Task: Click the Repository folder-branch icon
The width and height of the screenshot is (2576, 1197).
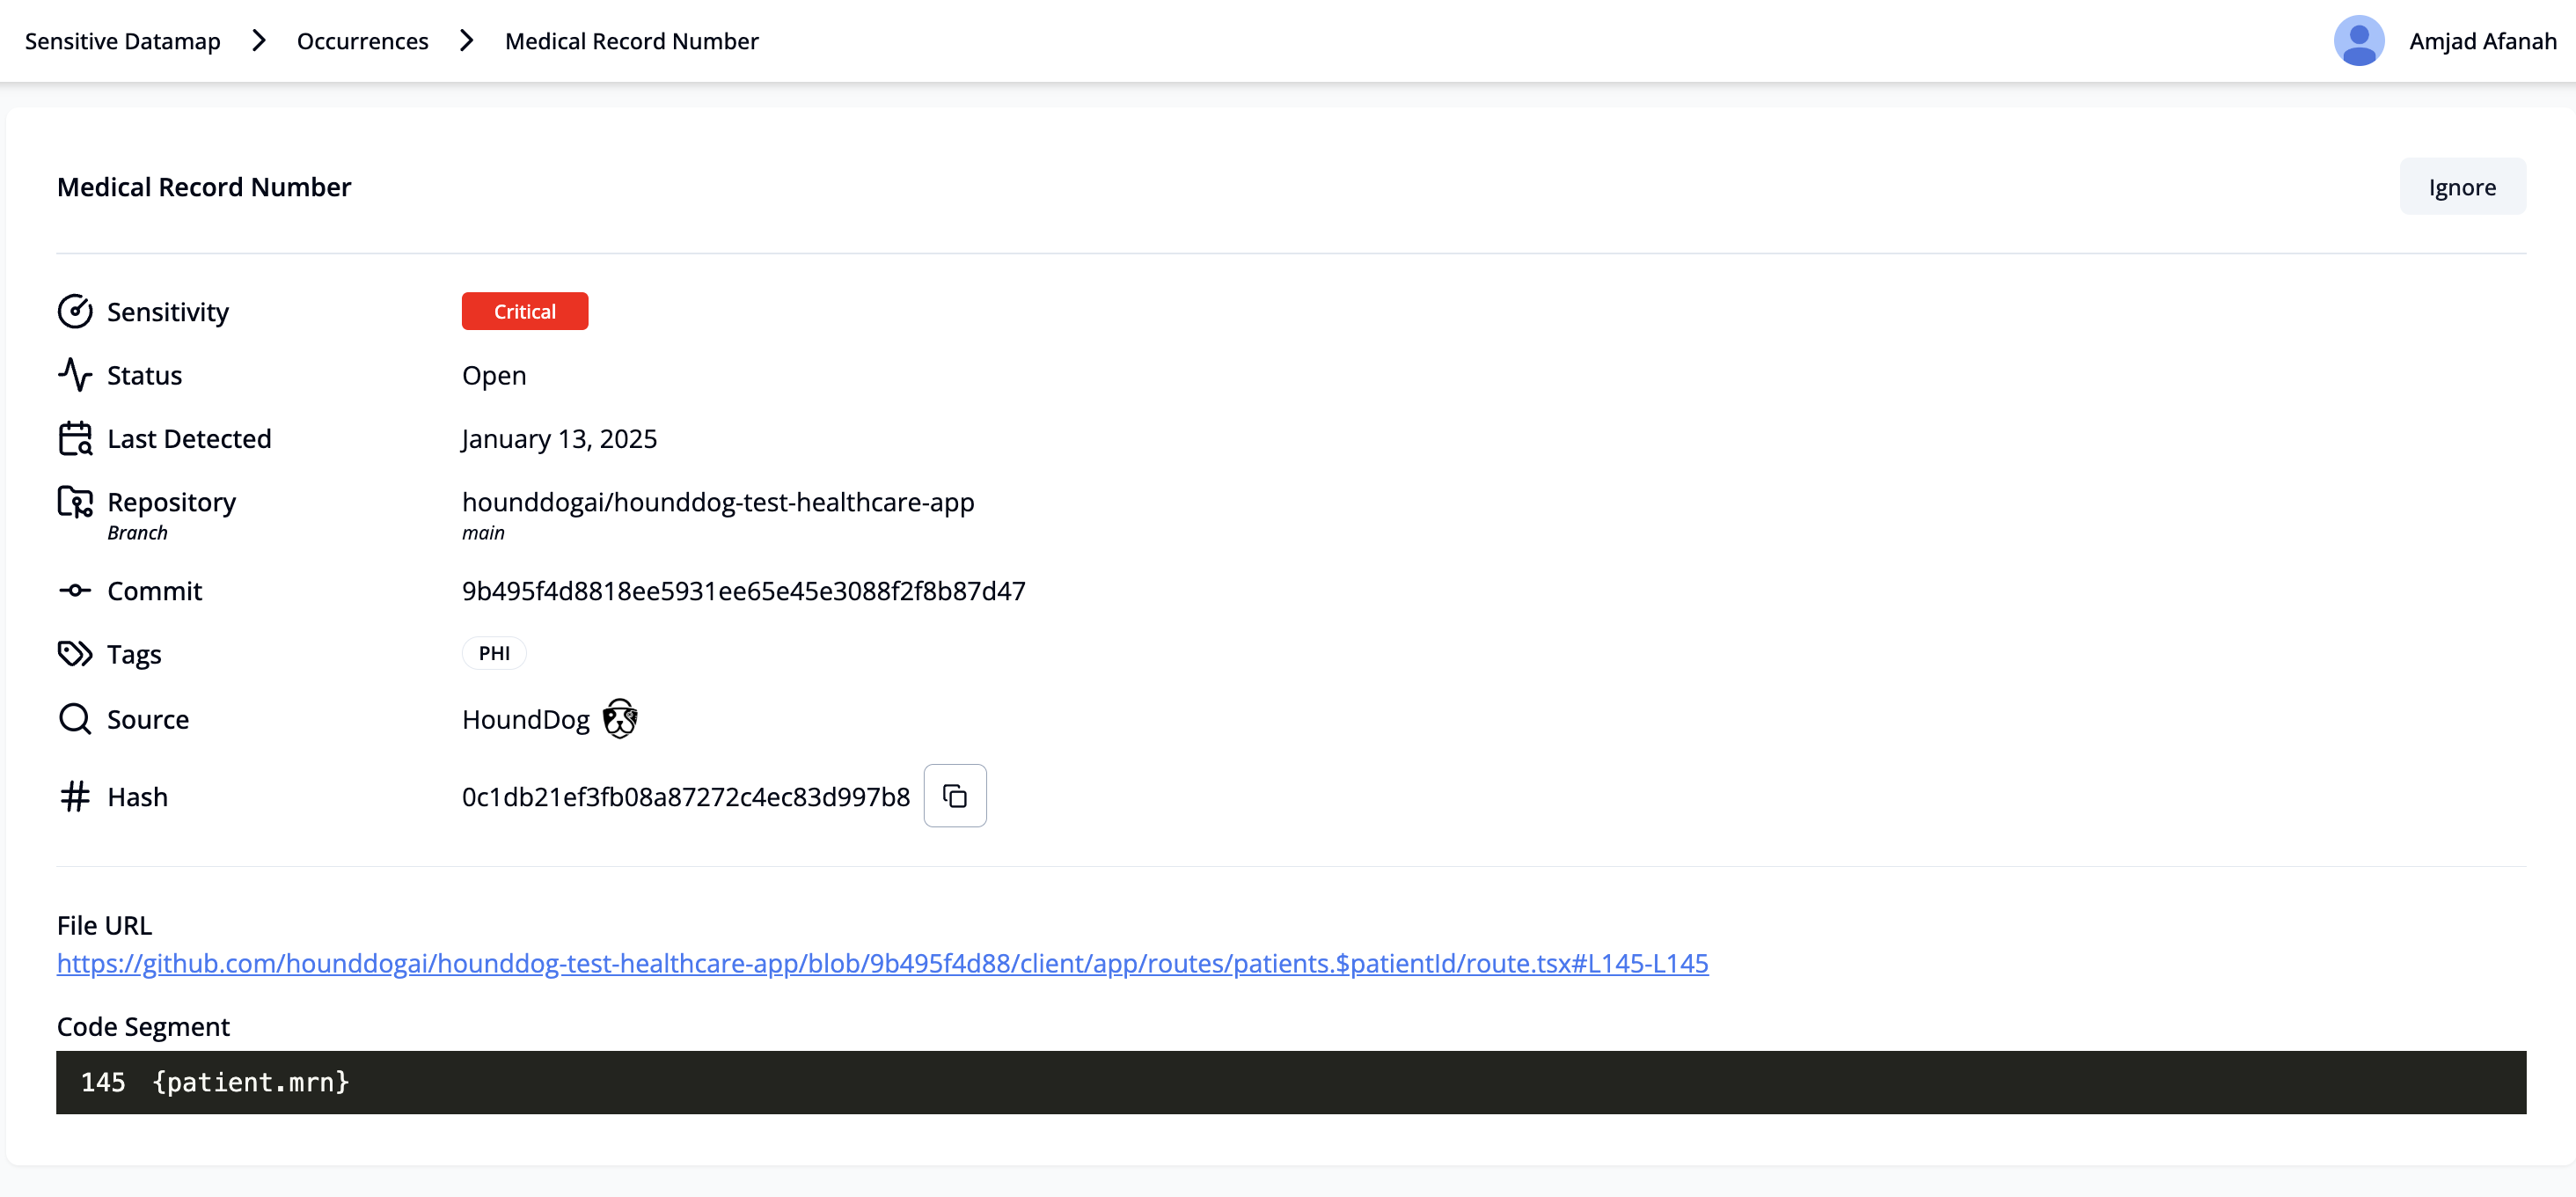Action: click(75, 502)
